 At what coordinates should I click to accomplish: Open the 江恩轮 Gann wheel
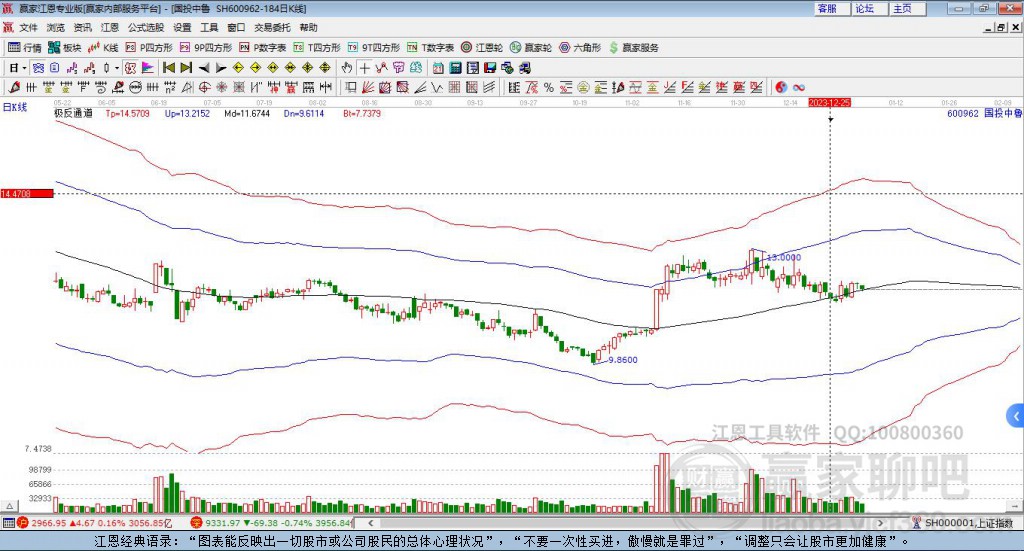482,48
